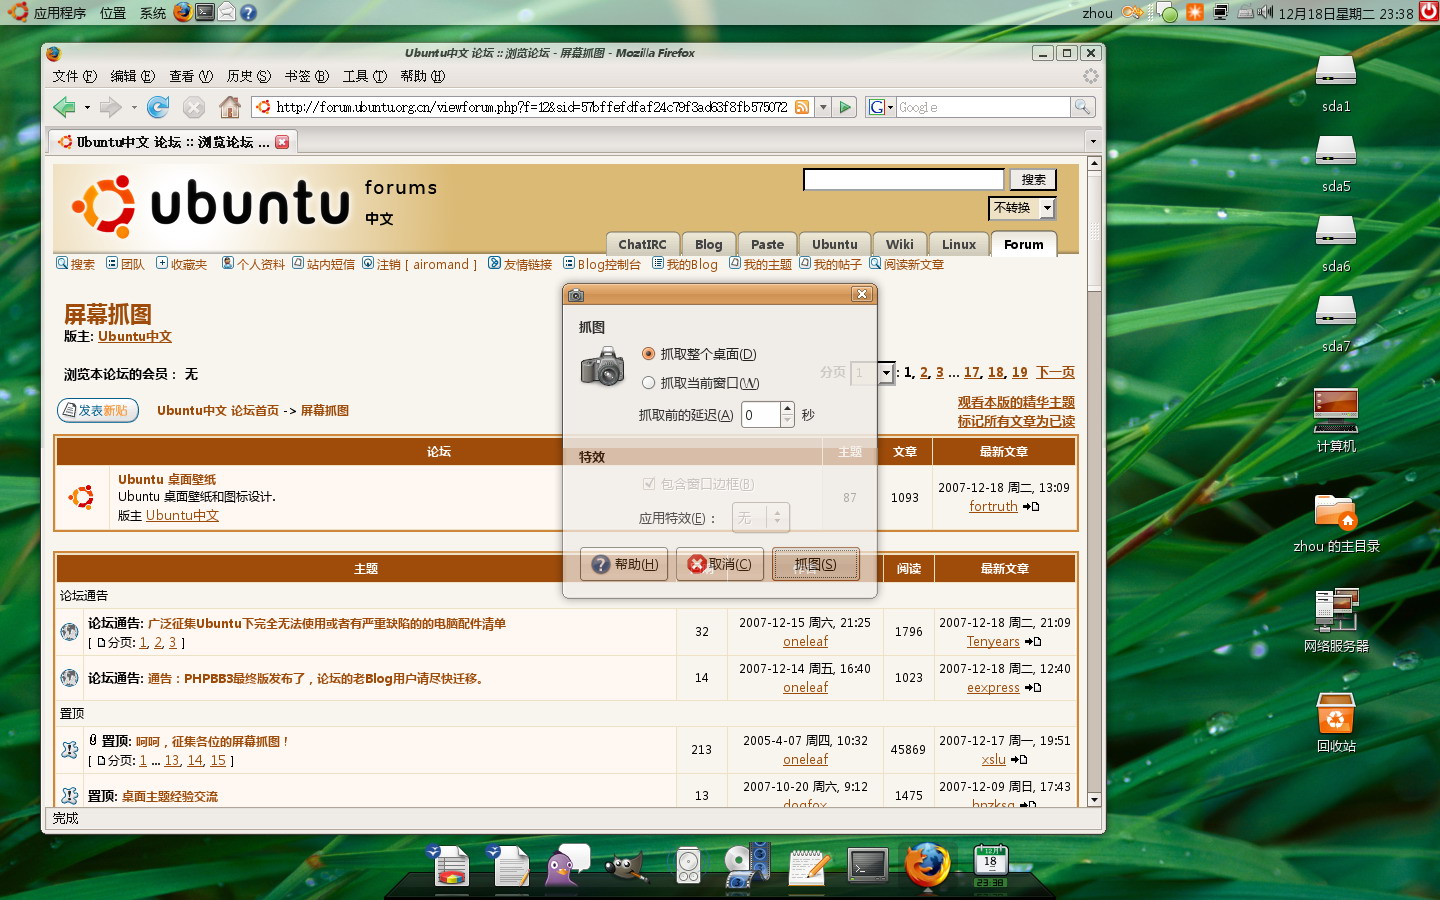Close the Ubuntu中文 论坛 tab with red X
This screenshot has width=1440, height=900.
[282, 142]
